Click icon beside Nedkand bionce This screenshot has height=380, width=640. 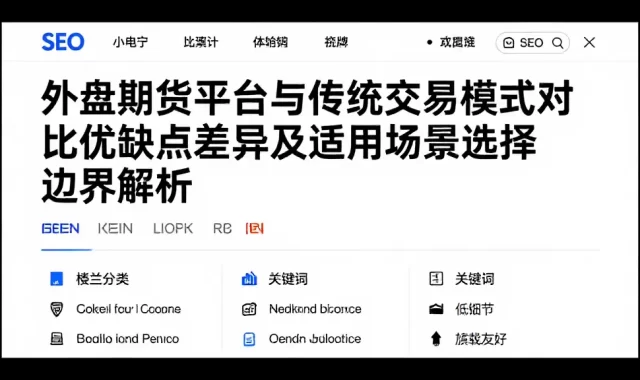249,309
